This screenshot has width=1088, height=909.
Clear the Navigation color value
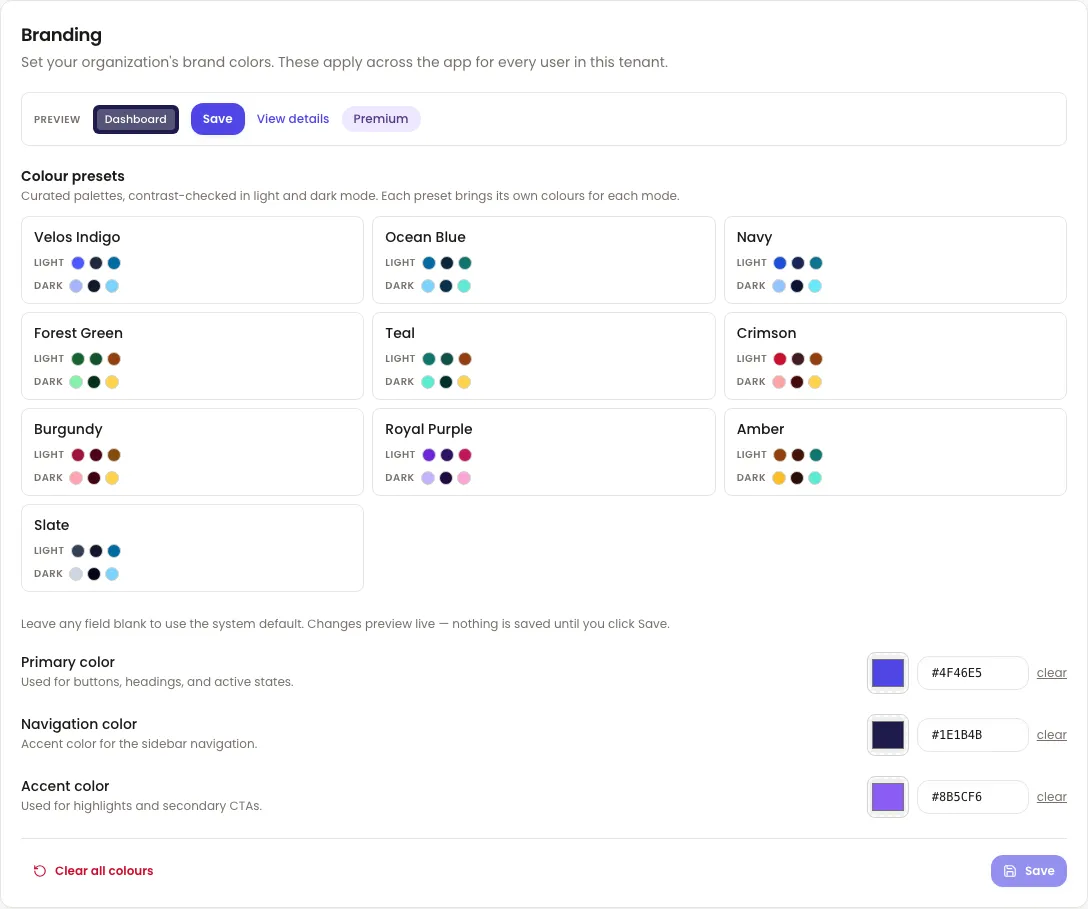click(x=1051, y=735)
